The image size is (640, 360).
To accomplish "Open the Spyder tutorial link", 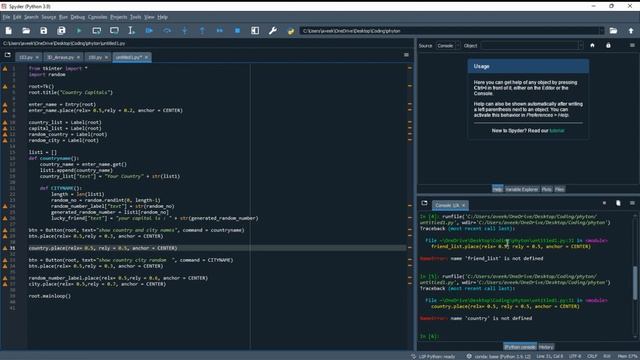I will 557,131.
